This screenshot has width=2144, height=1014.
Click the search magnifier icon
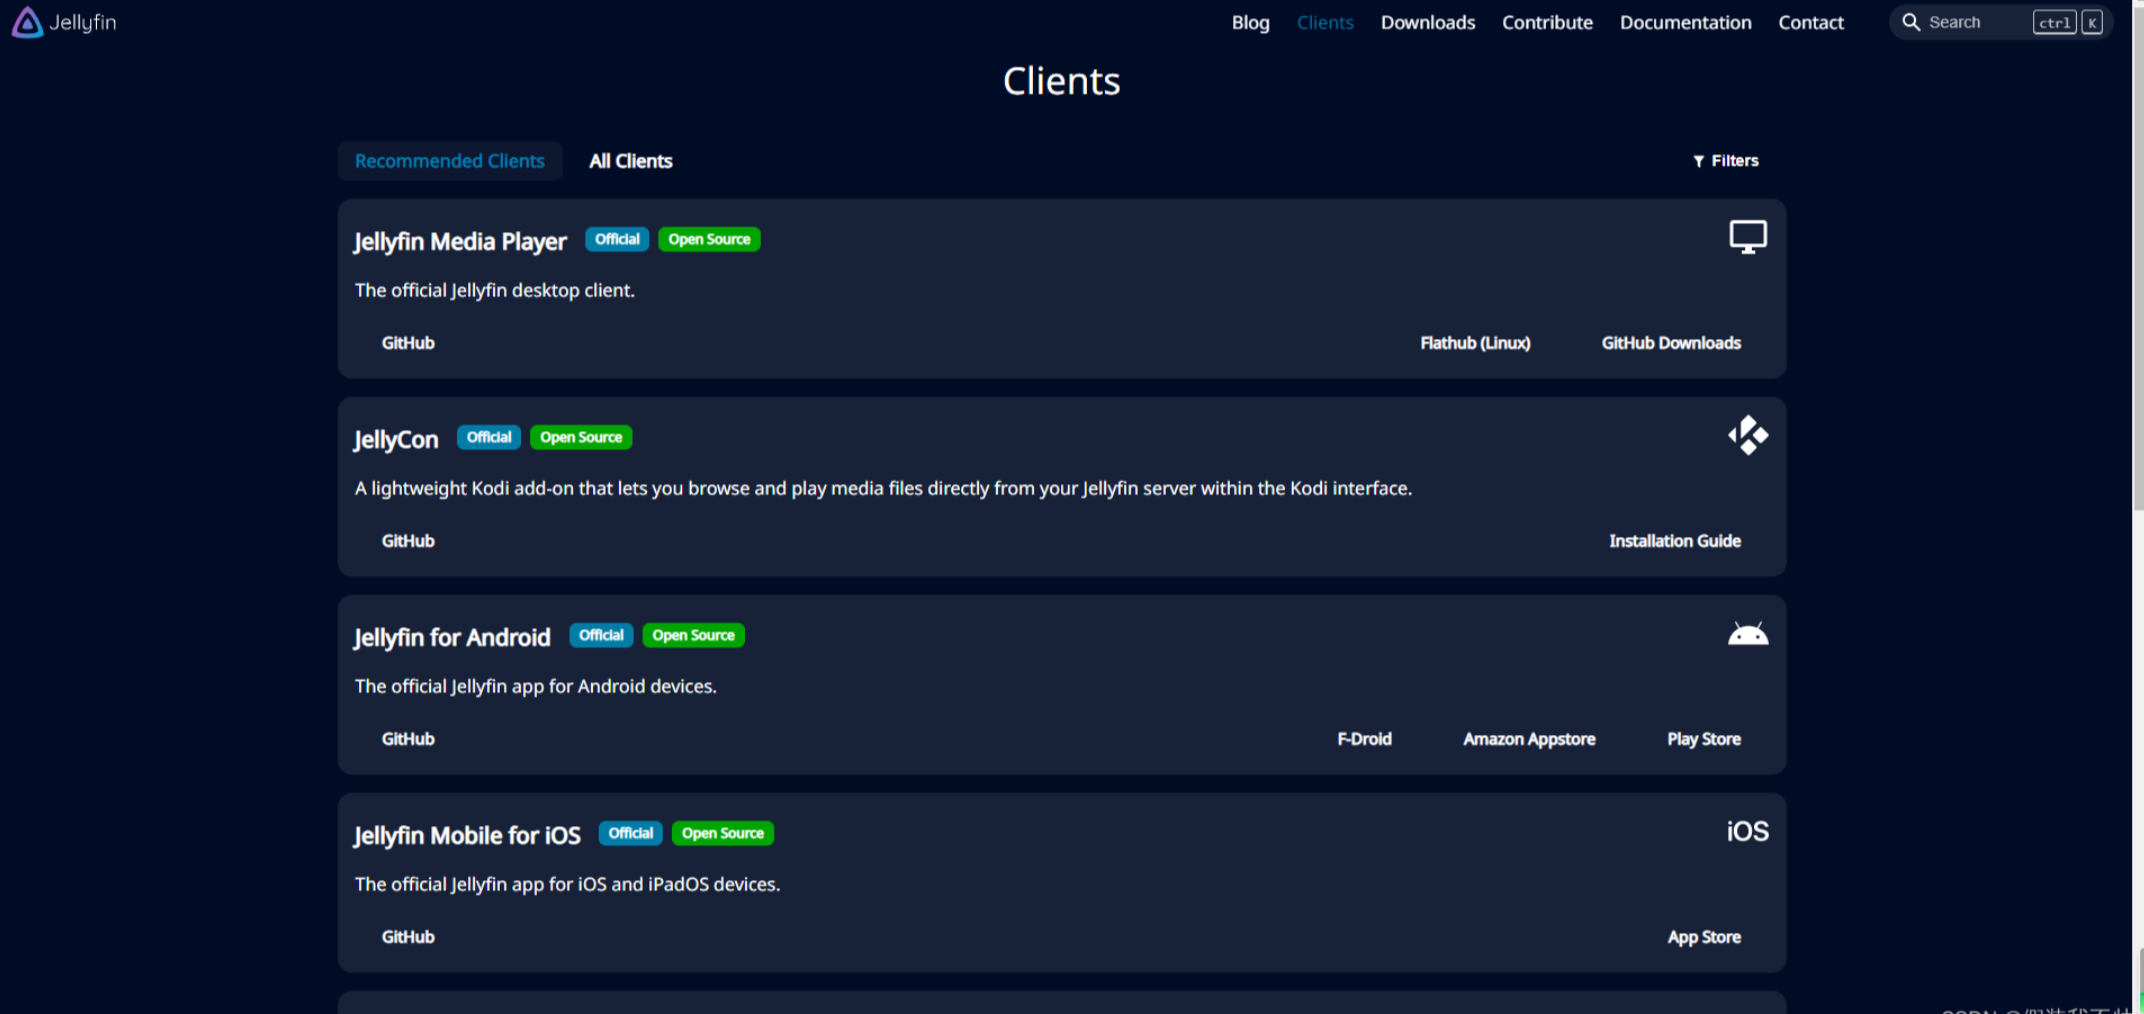point(1910,22)
